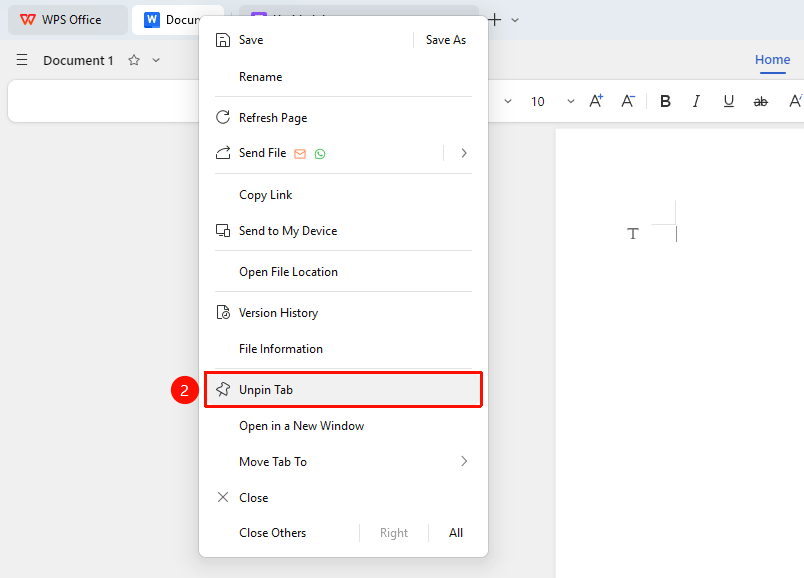Choose Open in a New Window
Image resolution: width=804 pixels, height=578 pixels.
[302, 426]
